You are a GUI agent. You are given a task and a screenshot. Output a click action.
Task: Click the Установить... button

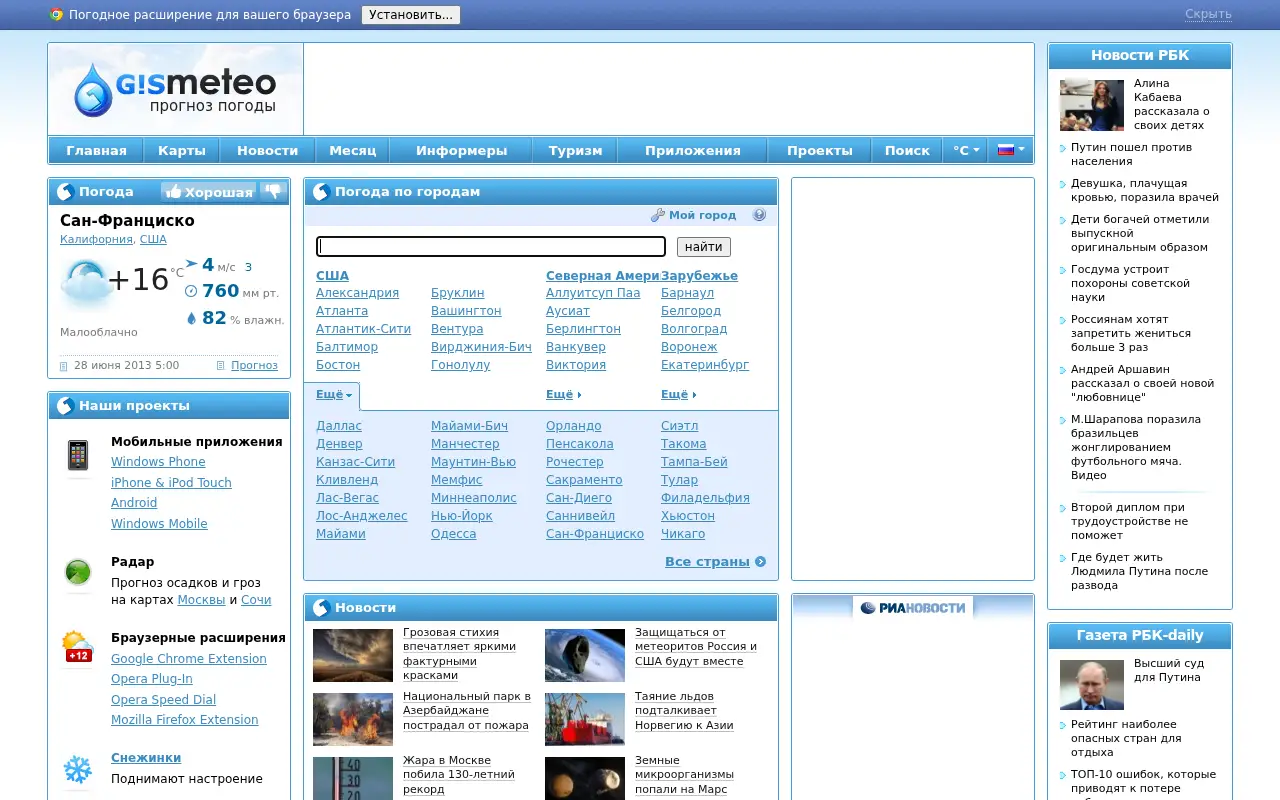(x=411, y=15)
